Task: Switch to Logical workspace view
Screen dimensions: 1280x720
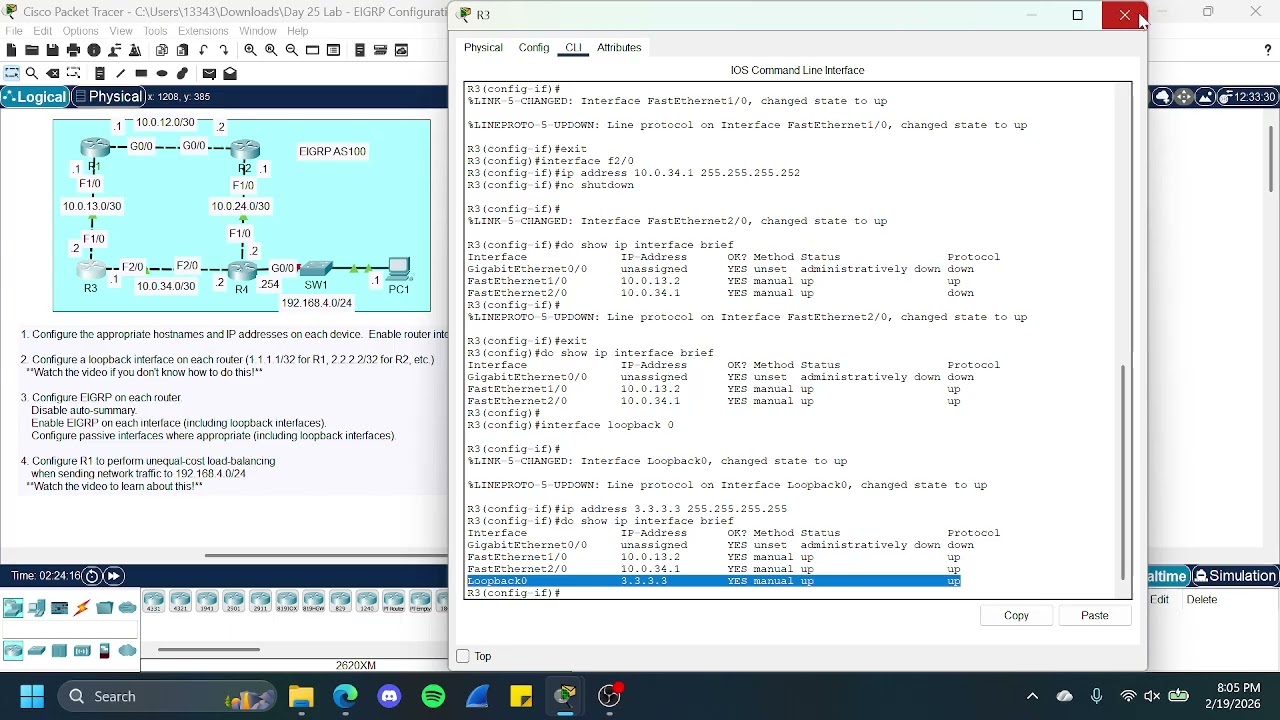Action: [36, 97]
